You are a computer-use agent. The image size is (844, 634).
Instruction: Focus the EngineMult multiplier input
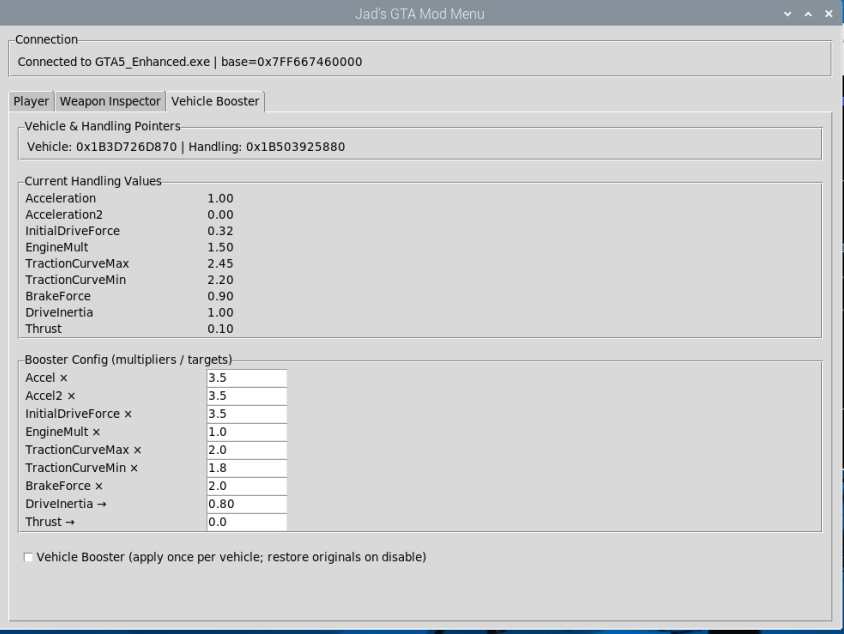point(247,432)
